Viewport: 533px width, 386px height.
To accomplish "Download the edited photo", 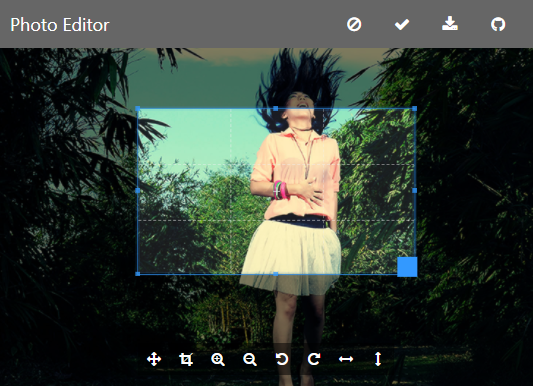I will pos(450,24).
